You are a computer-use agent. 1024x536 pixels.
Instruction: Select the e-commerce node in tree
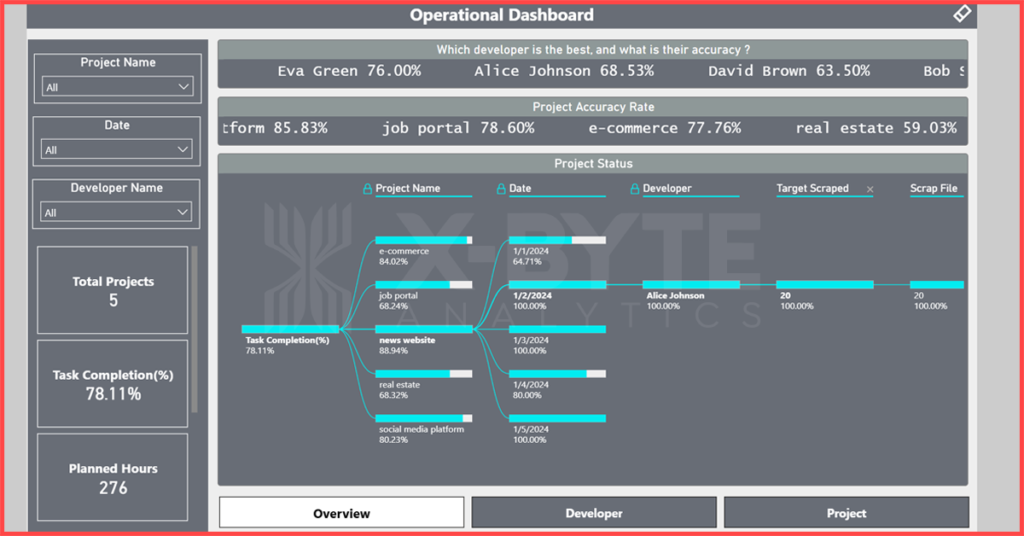(x=423, y=240)
